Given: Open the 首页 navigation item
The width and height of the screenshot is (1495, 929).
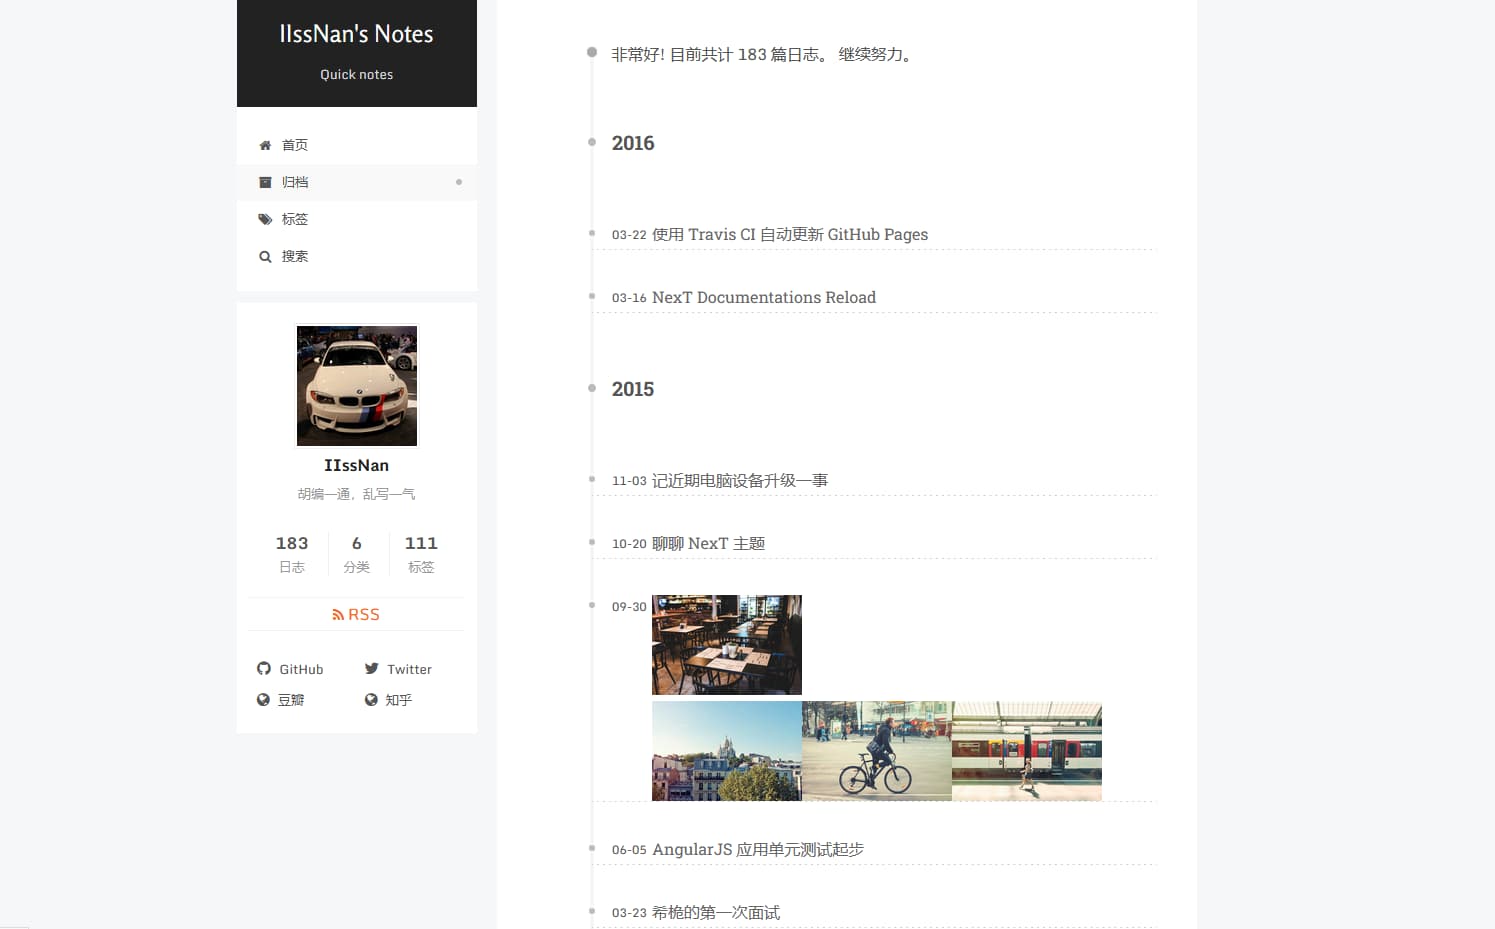Looking at the screenshot, I should coord(294,144).
